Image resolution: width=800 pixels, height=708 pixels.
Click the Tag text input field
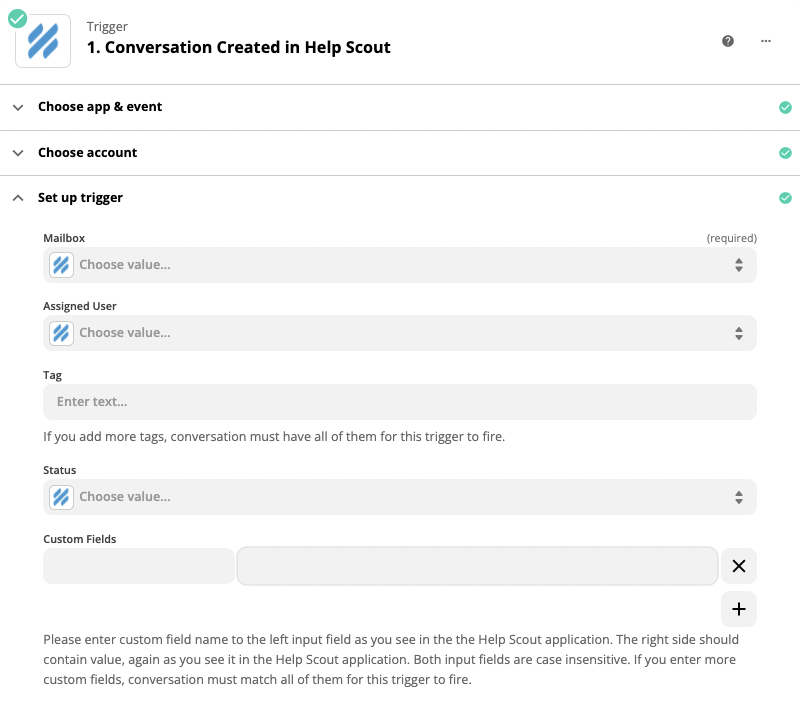[399, 402]
